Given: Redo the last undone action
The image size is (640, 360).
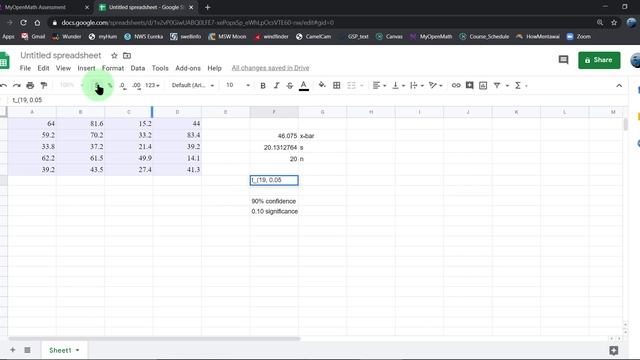Looking at the screenshot, I should (17, 85).
